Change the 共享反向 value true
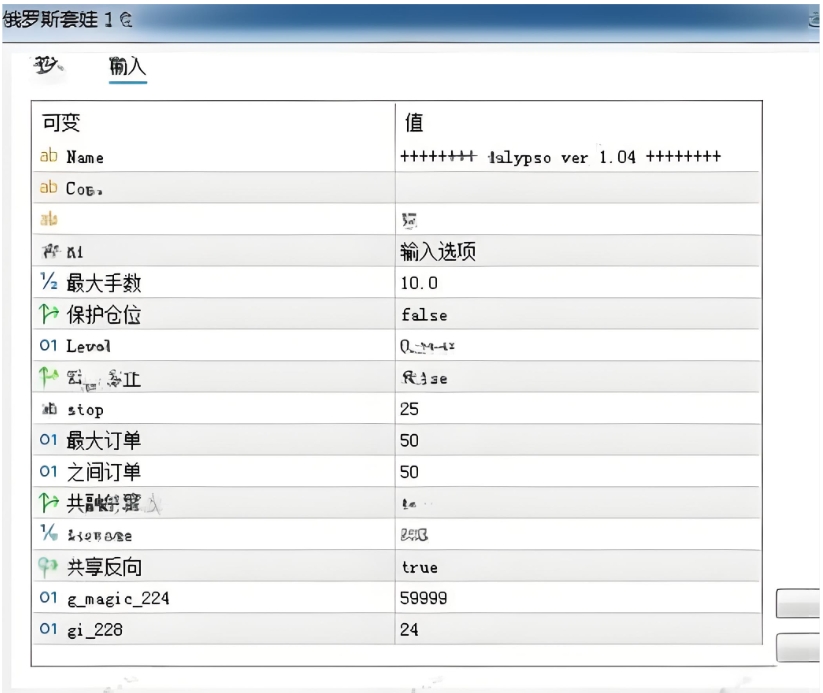 [420, 568]
